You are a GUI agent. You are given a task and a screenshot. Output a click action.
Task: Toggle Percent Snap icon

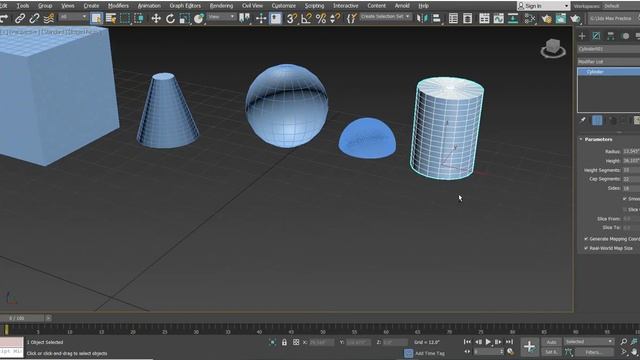pyautogui.click(x=321, y=18)
